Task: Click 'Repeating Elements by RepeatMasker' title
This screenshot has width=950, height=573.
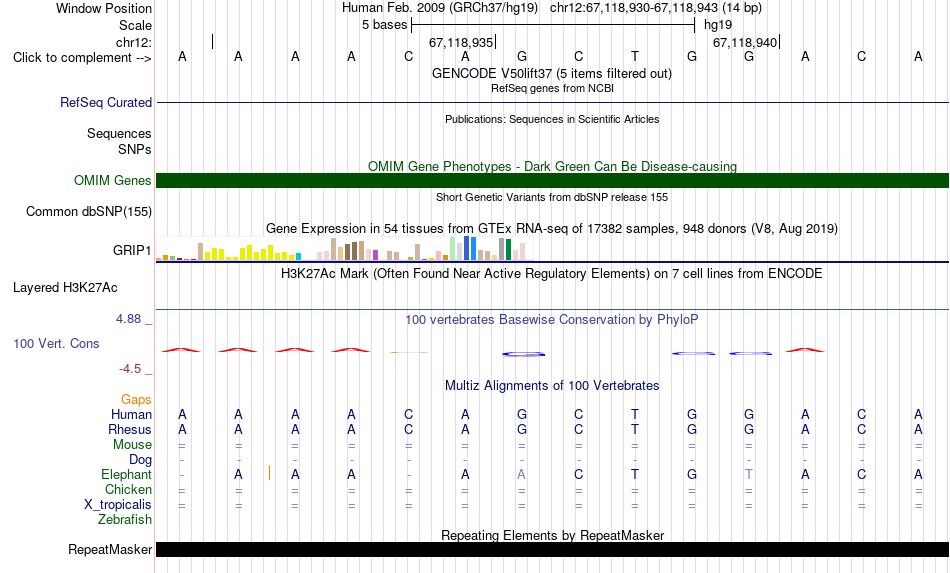Action: coord(553,535)
